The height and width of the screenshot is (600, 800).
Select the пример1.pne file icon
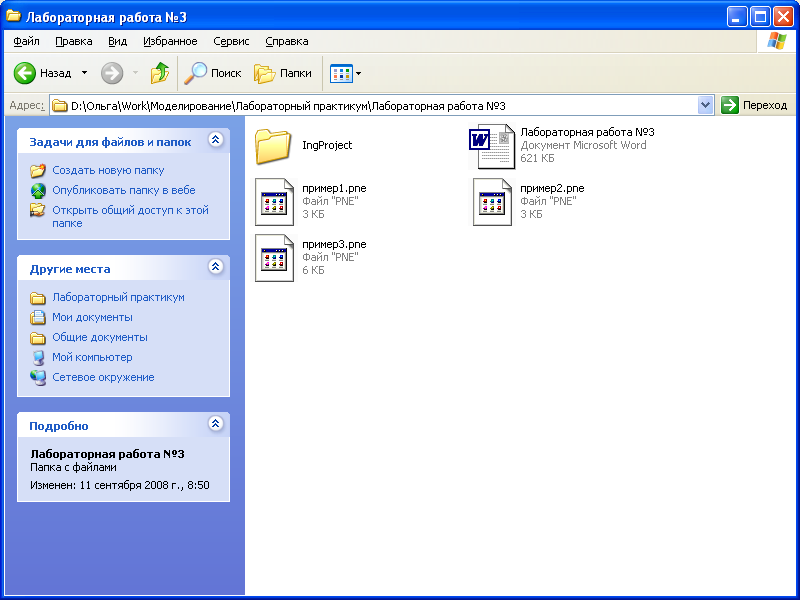(x=274, y=202)
